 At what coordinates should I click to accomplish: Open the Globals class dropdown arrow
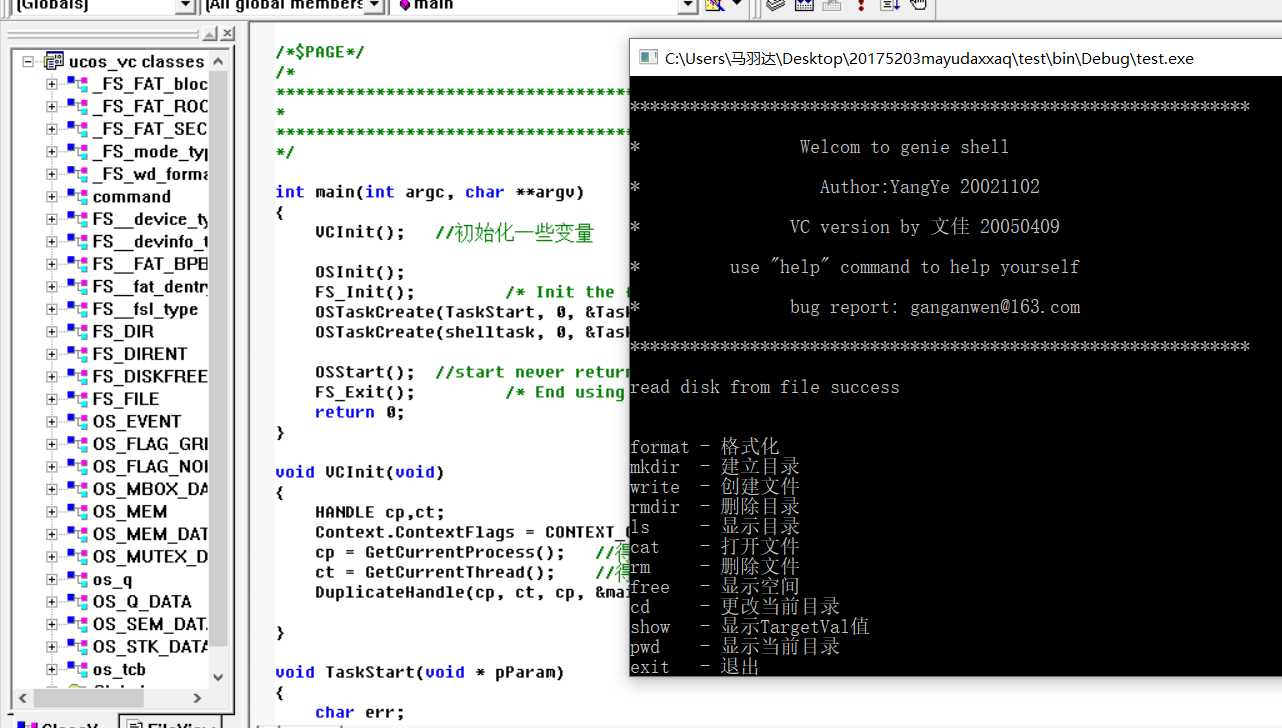[x=185, y=5]
